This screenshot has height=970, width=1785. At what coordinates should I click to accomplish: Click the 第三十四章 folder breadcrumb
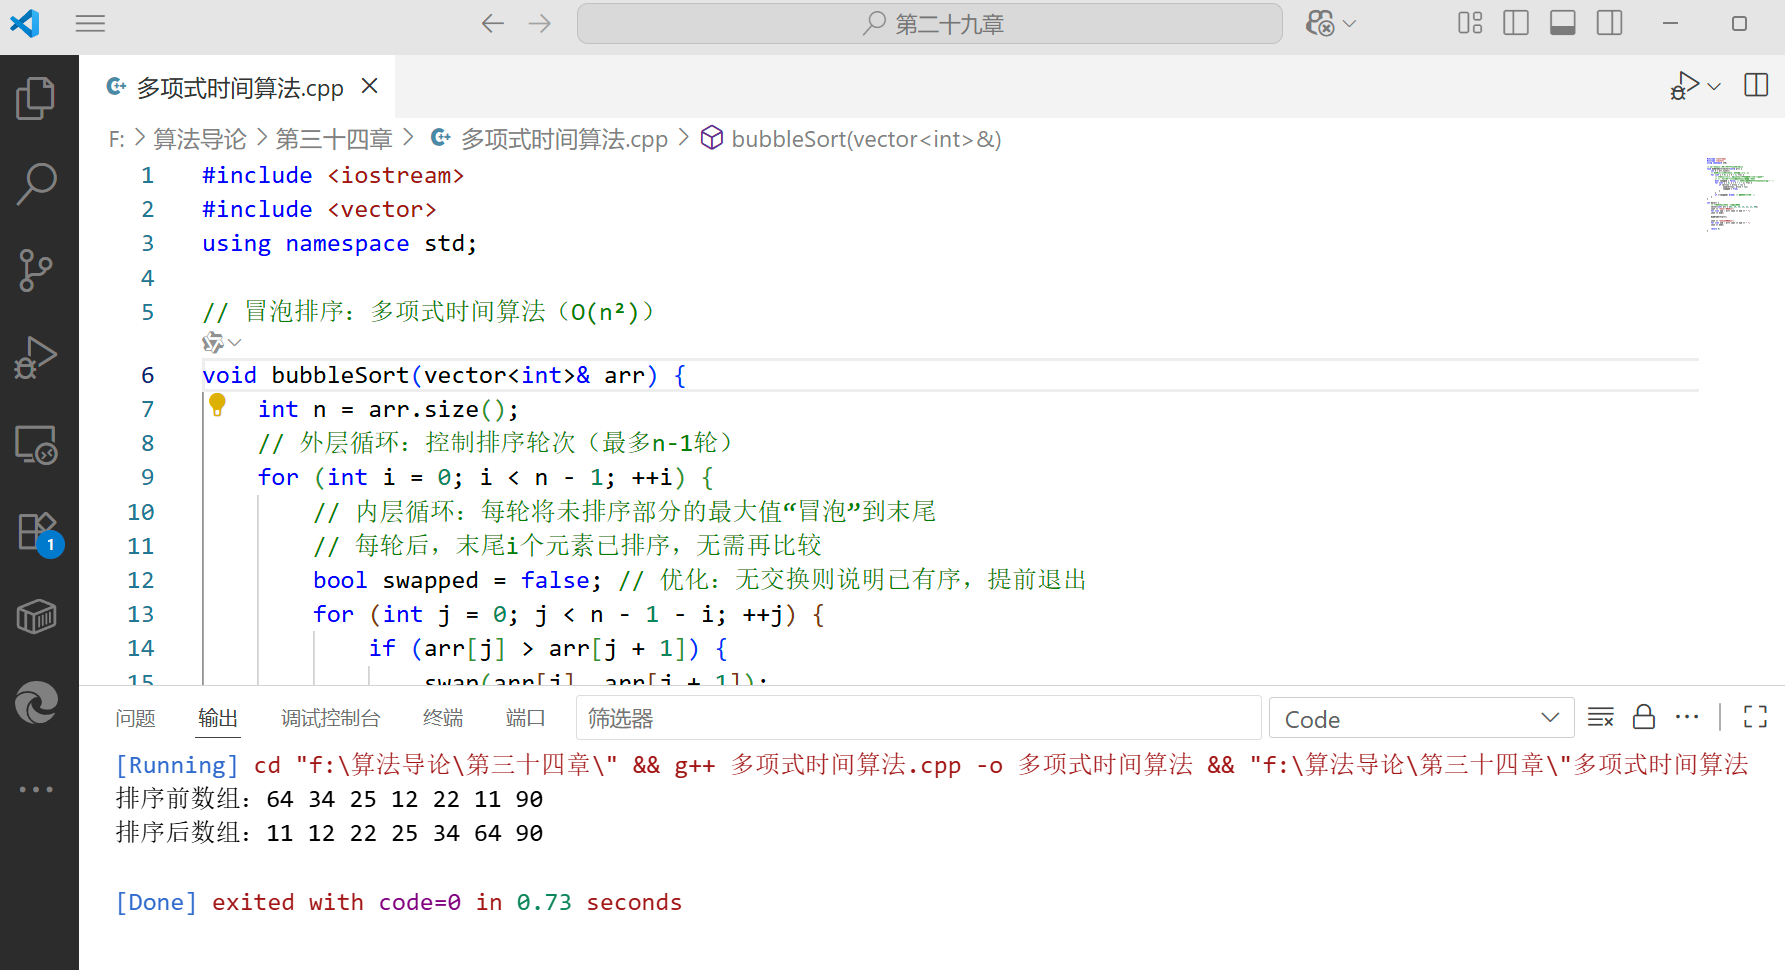point(334,139)
